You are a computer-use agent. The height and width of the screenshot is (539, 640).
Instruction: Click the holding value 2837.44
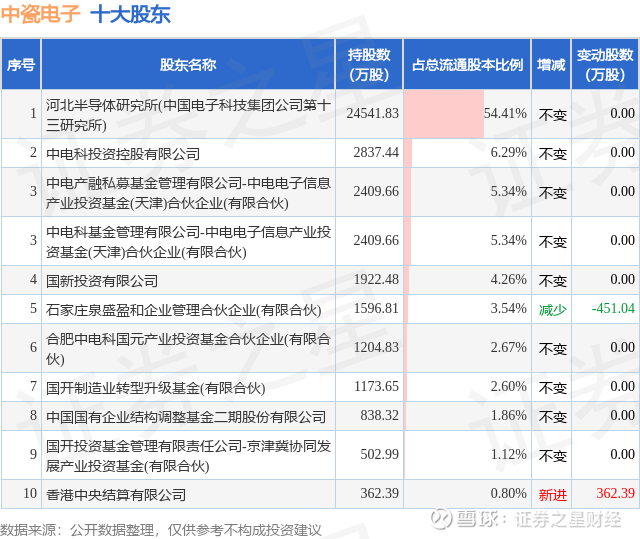pos(376,152)
